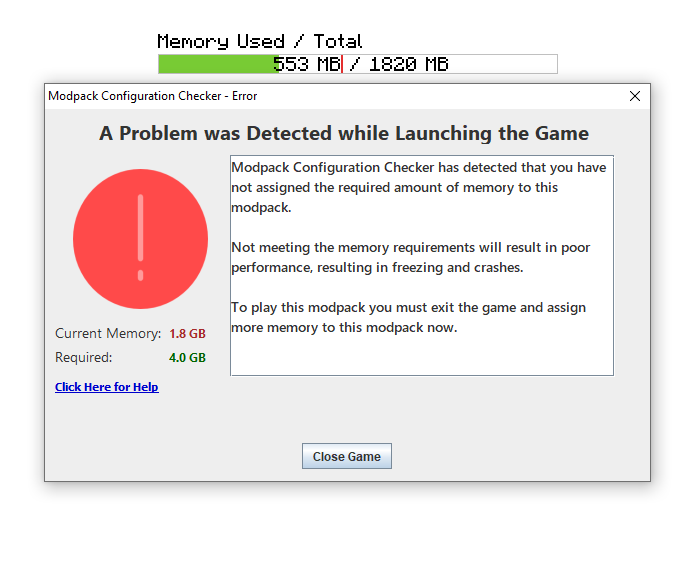Image resolution: width=694 pixels, height=567 pixels.
Task: Click the dialog title bar text
Action: click(x=152, y=96)
